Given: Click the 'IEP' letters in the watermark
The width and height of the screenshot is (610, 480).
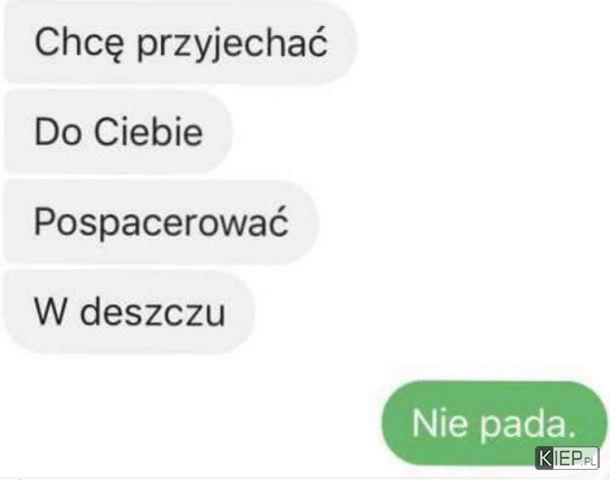Looking at the screenshot, I should [x=568, y=458].
